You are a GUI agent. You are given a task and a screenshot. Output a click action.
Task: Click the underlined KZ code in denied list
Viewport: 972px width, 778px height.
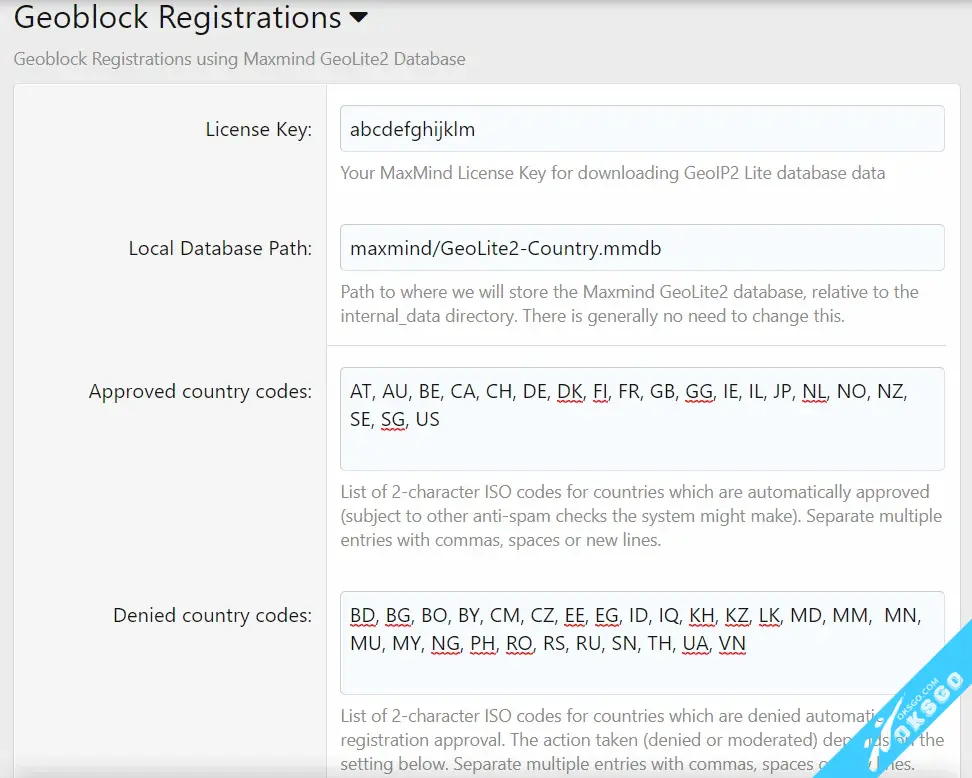coord(735,615)
